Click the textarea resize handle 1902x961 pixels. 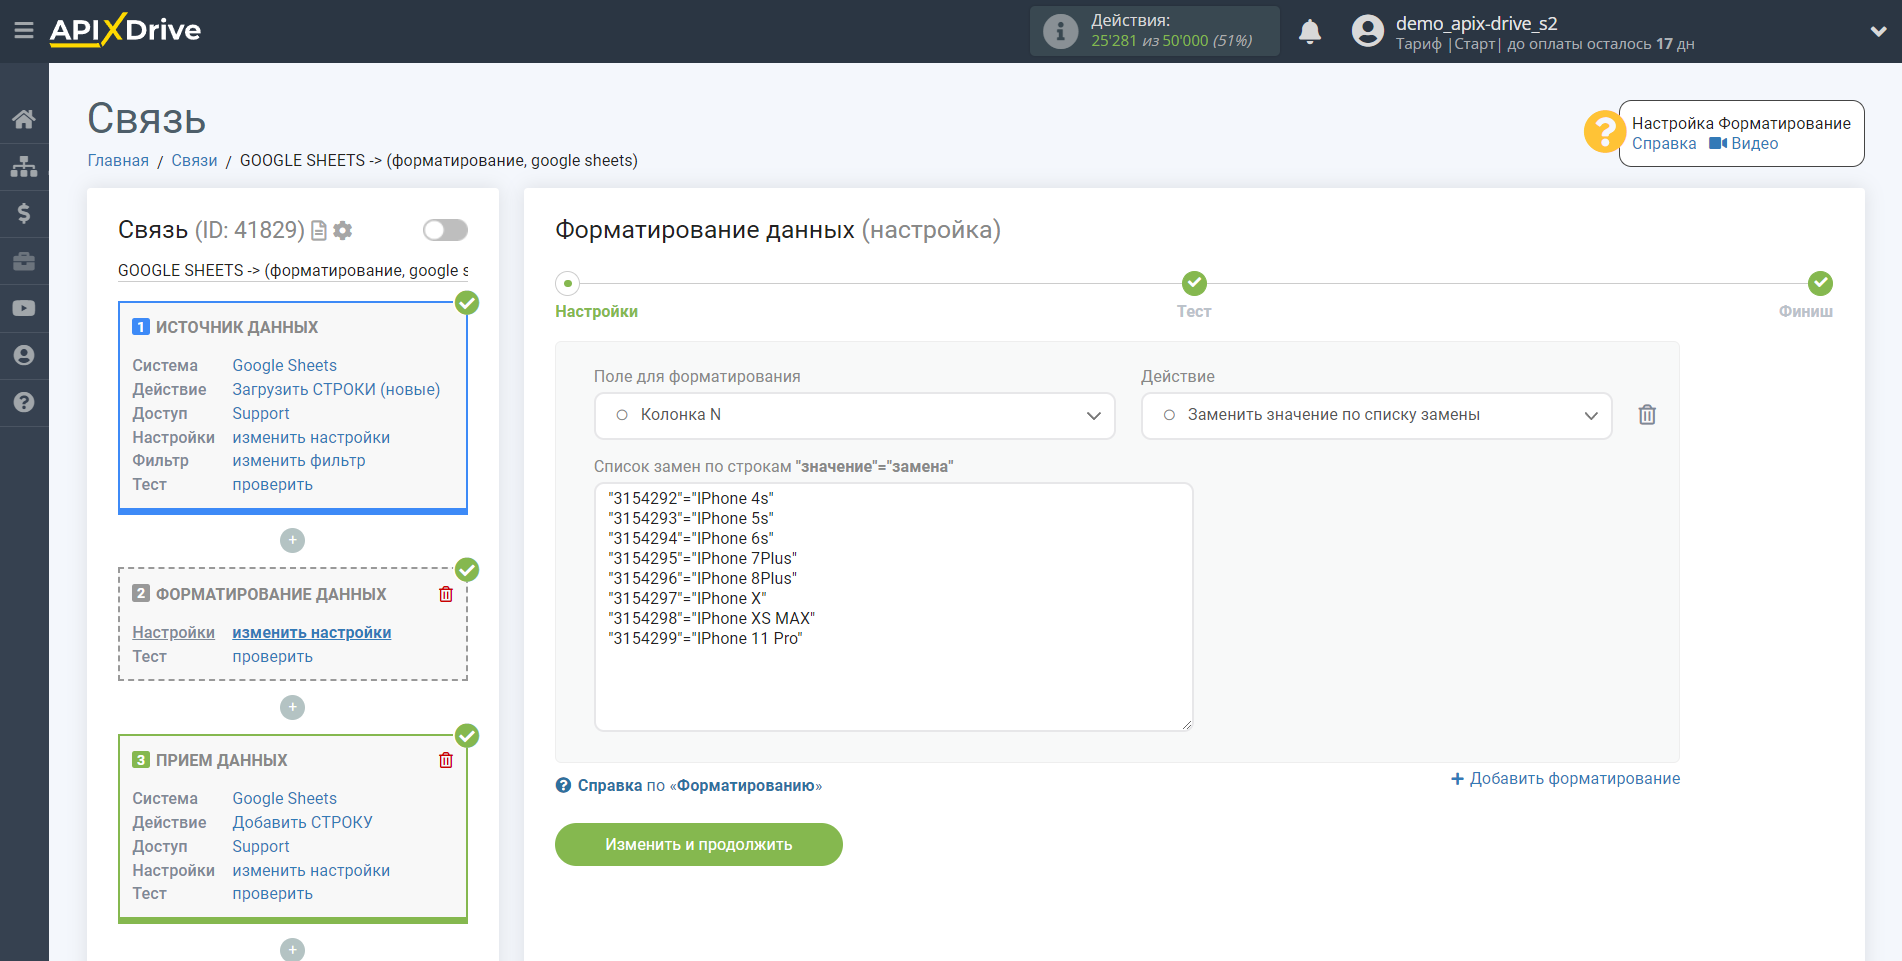pyautogui.click(x=1186, y=724)
